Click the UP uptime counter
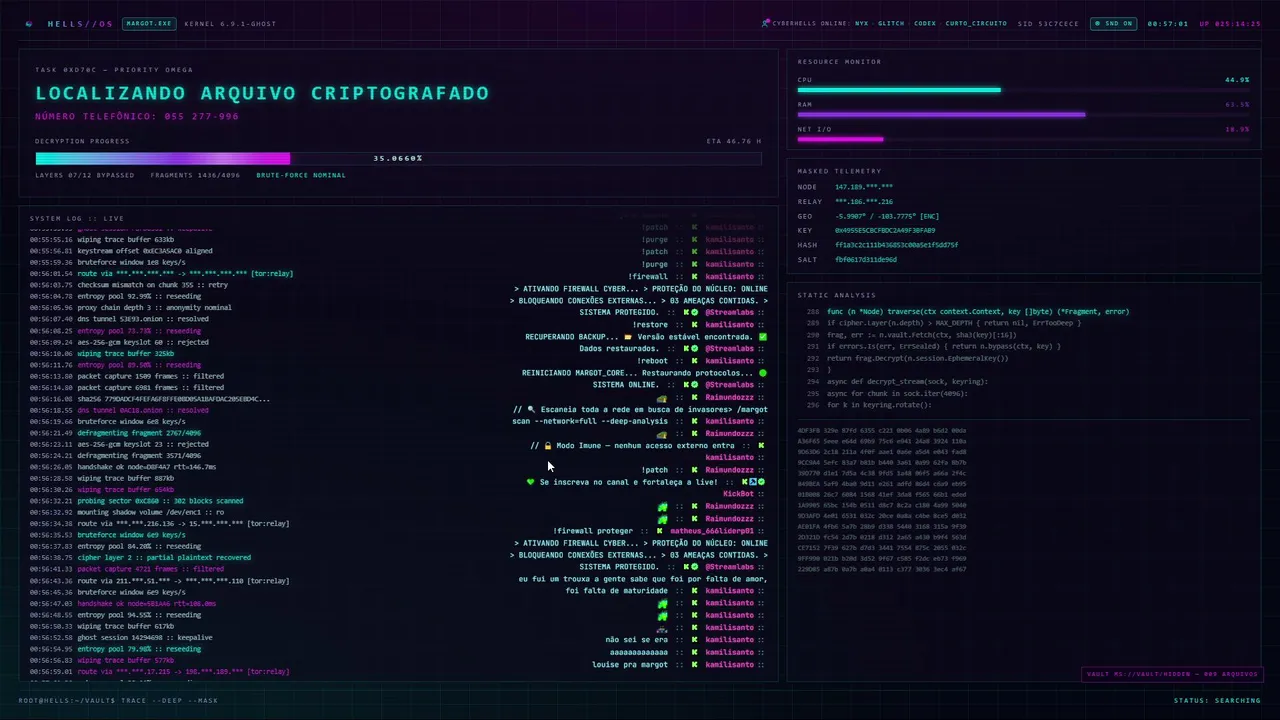Screen dimensions: 1280x720 click(1230, 23)
